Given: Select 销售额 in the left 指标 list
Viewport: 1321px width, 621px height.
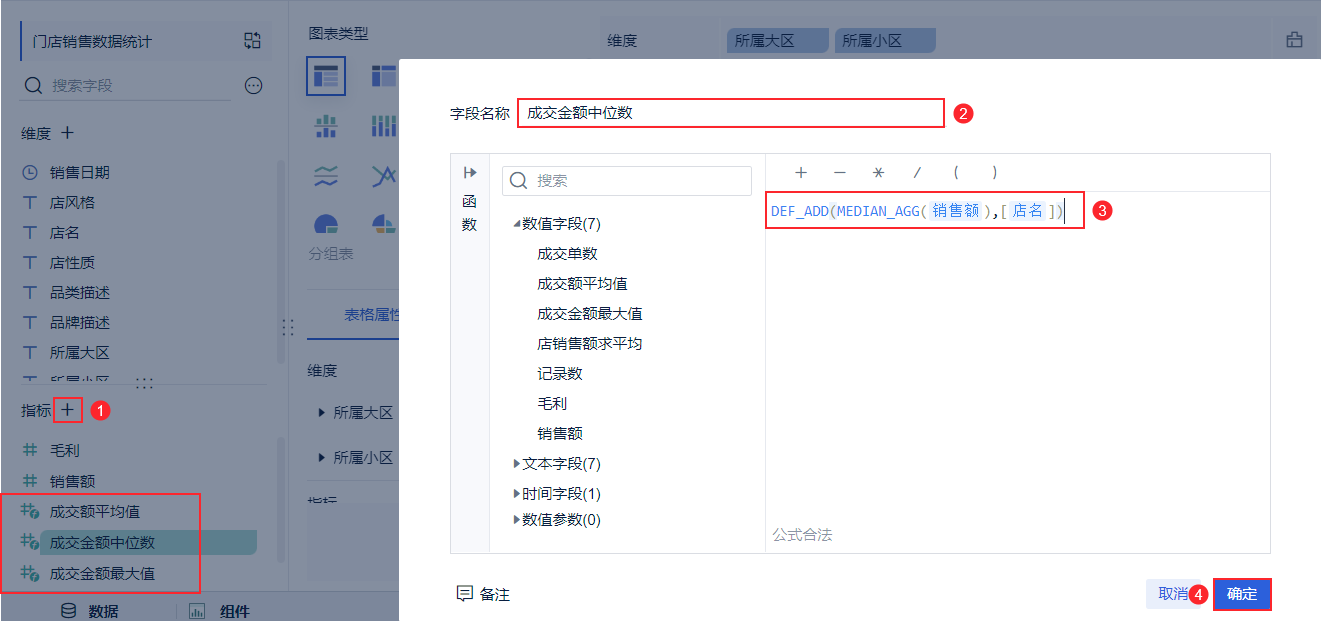Looking at the screenshot, I should click(x=72, y=481).
